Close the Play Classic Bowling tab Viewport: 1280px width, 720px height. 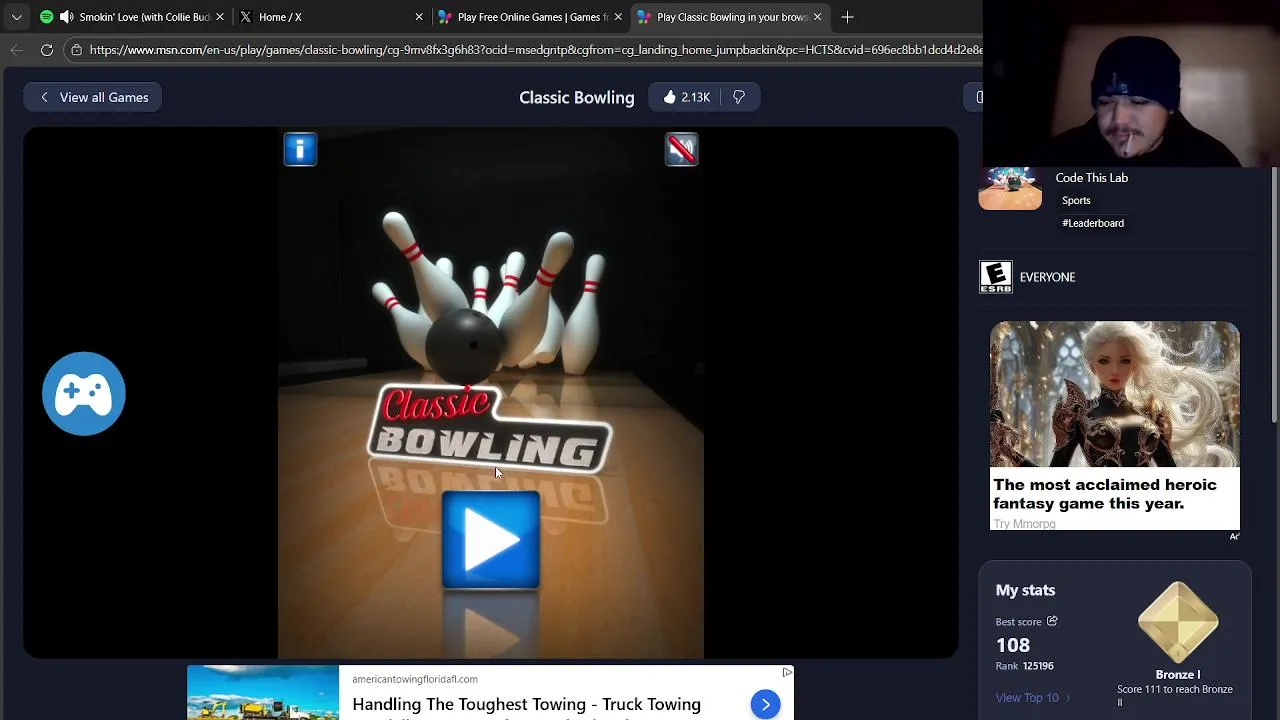point(817,17)
